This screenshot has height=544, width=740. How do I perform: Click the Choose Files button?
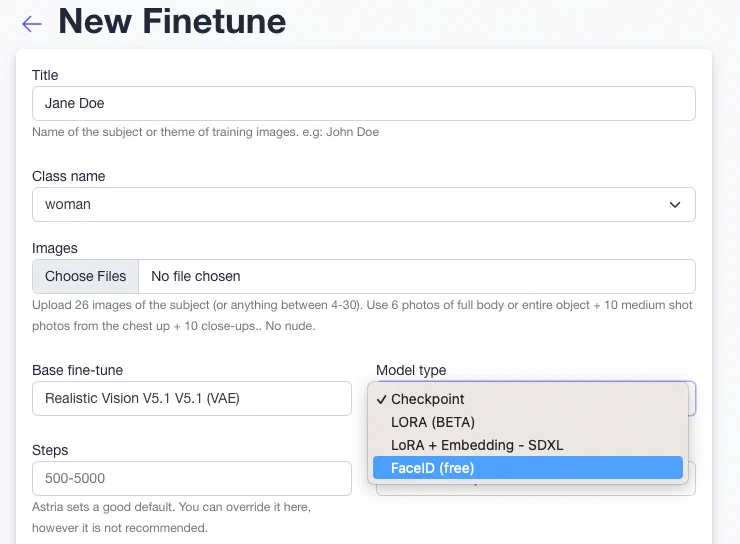pos(85,276)
